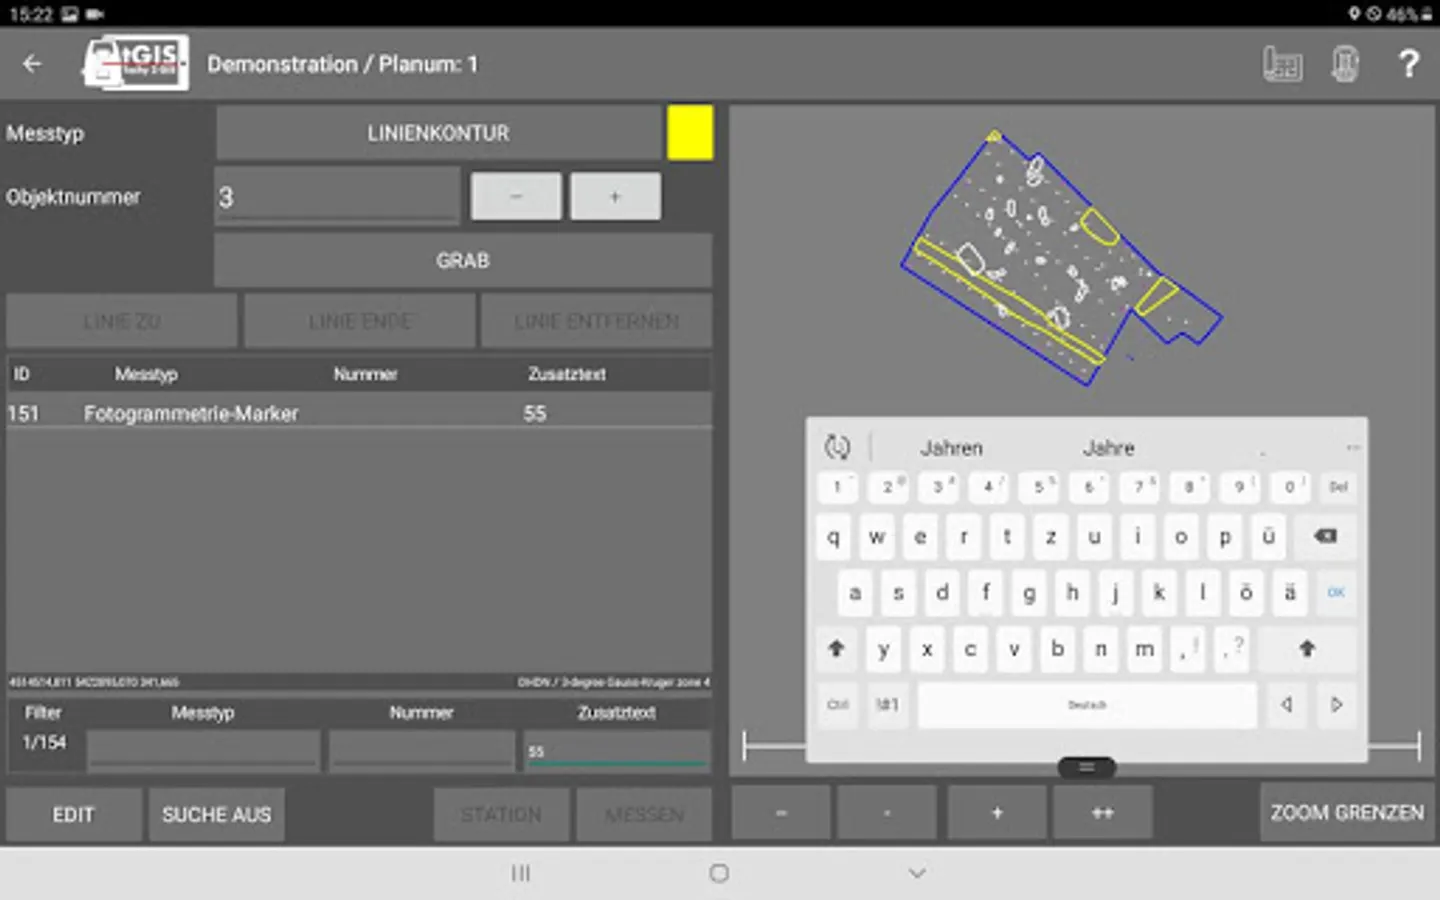Image resolution: width=1440 pixels, height=900 pixels.
Task: Tap the Deutsch space bar
Action: point(1087,705)
